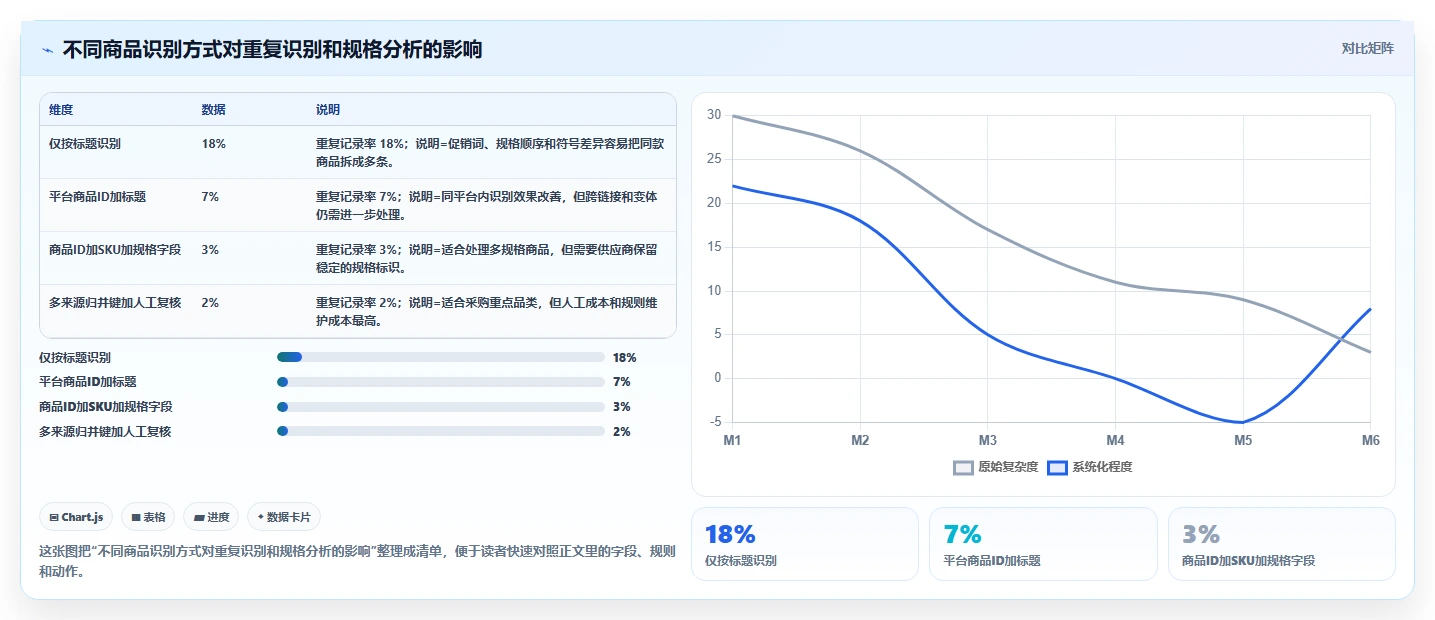Screen dimensions: 1435x620
Task: Click the 仅按标题识别 label beside progress bars
Action: click(x=75, y=357)
